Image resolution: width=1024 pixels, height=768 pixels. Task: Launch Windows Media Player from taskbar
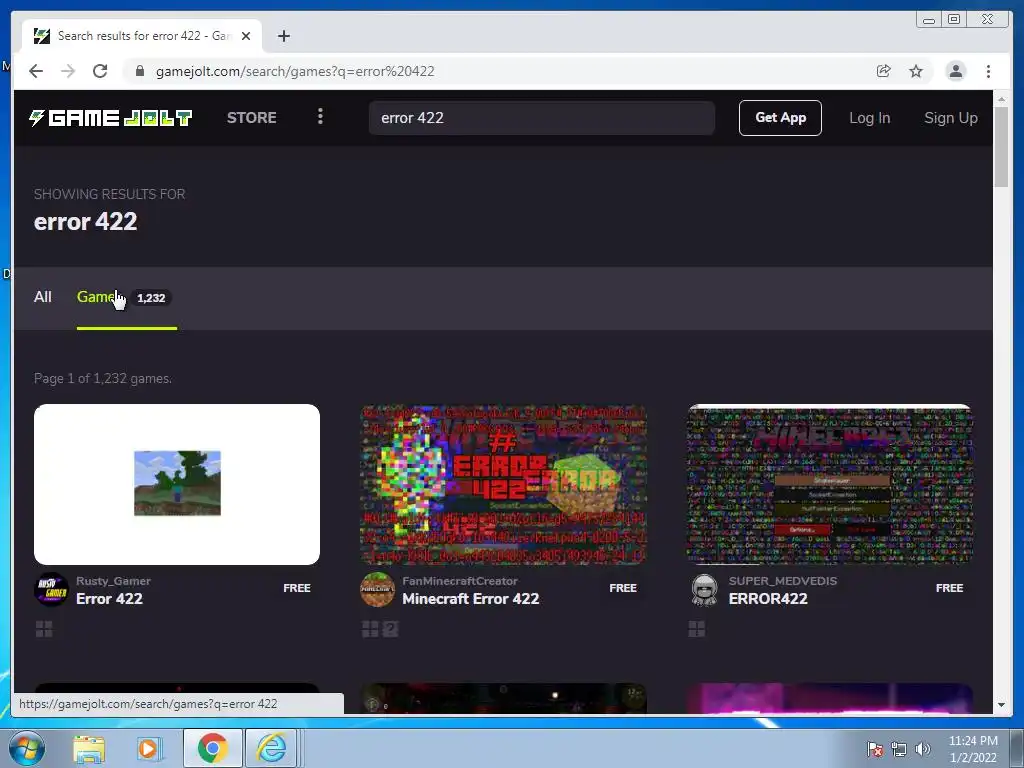148,748
